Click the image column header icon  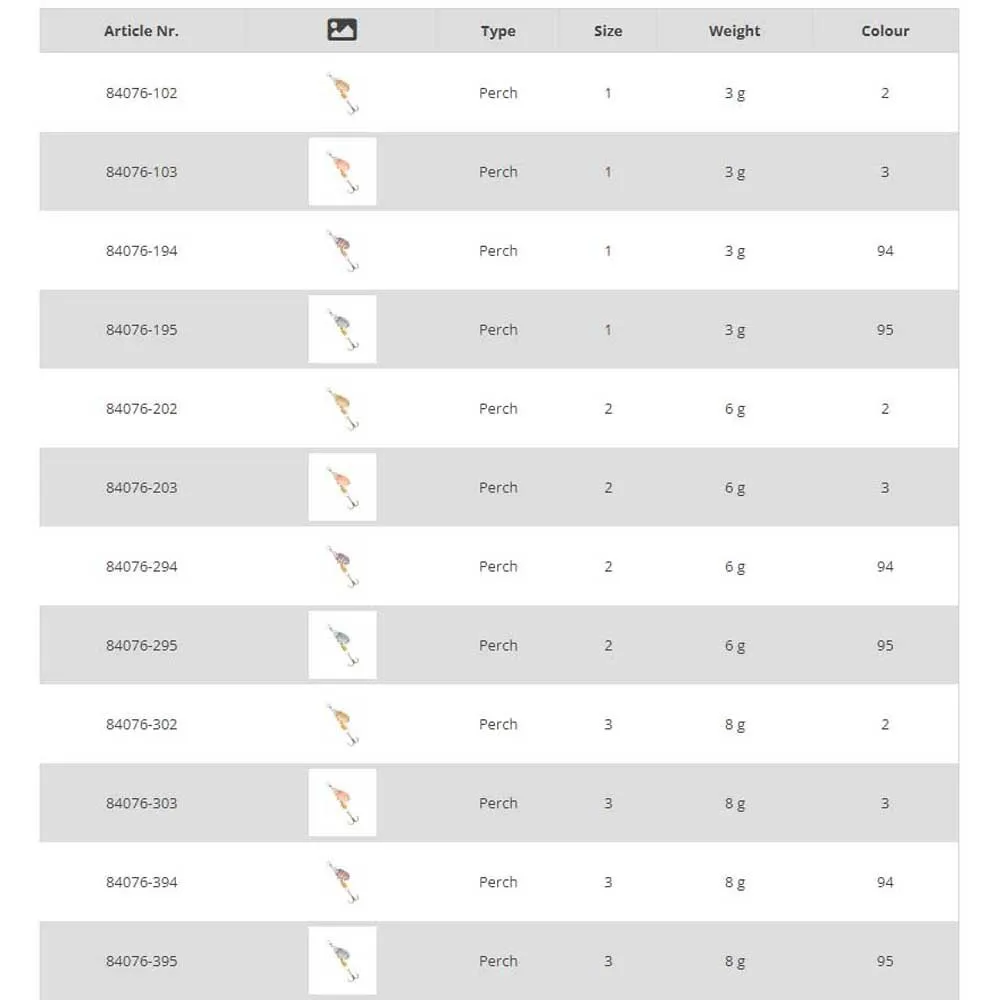[342, 31]
